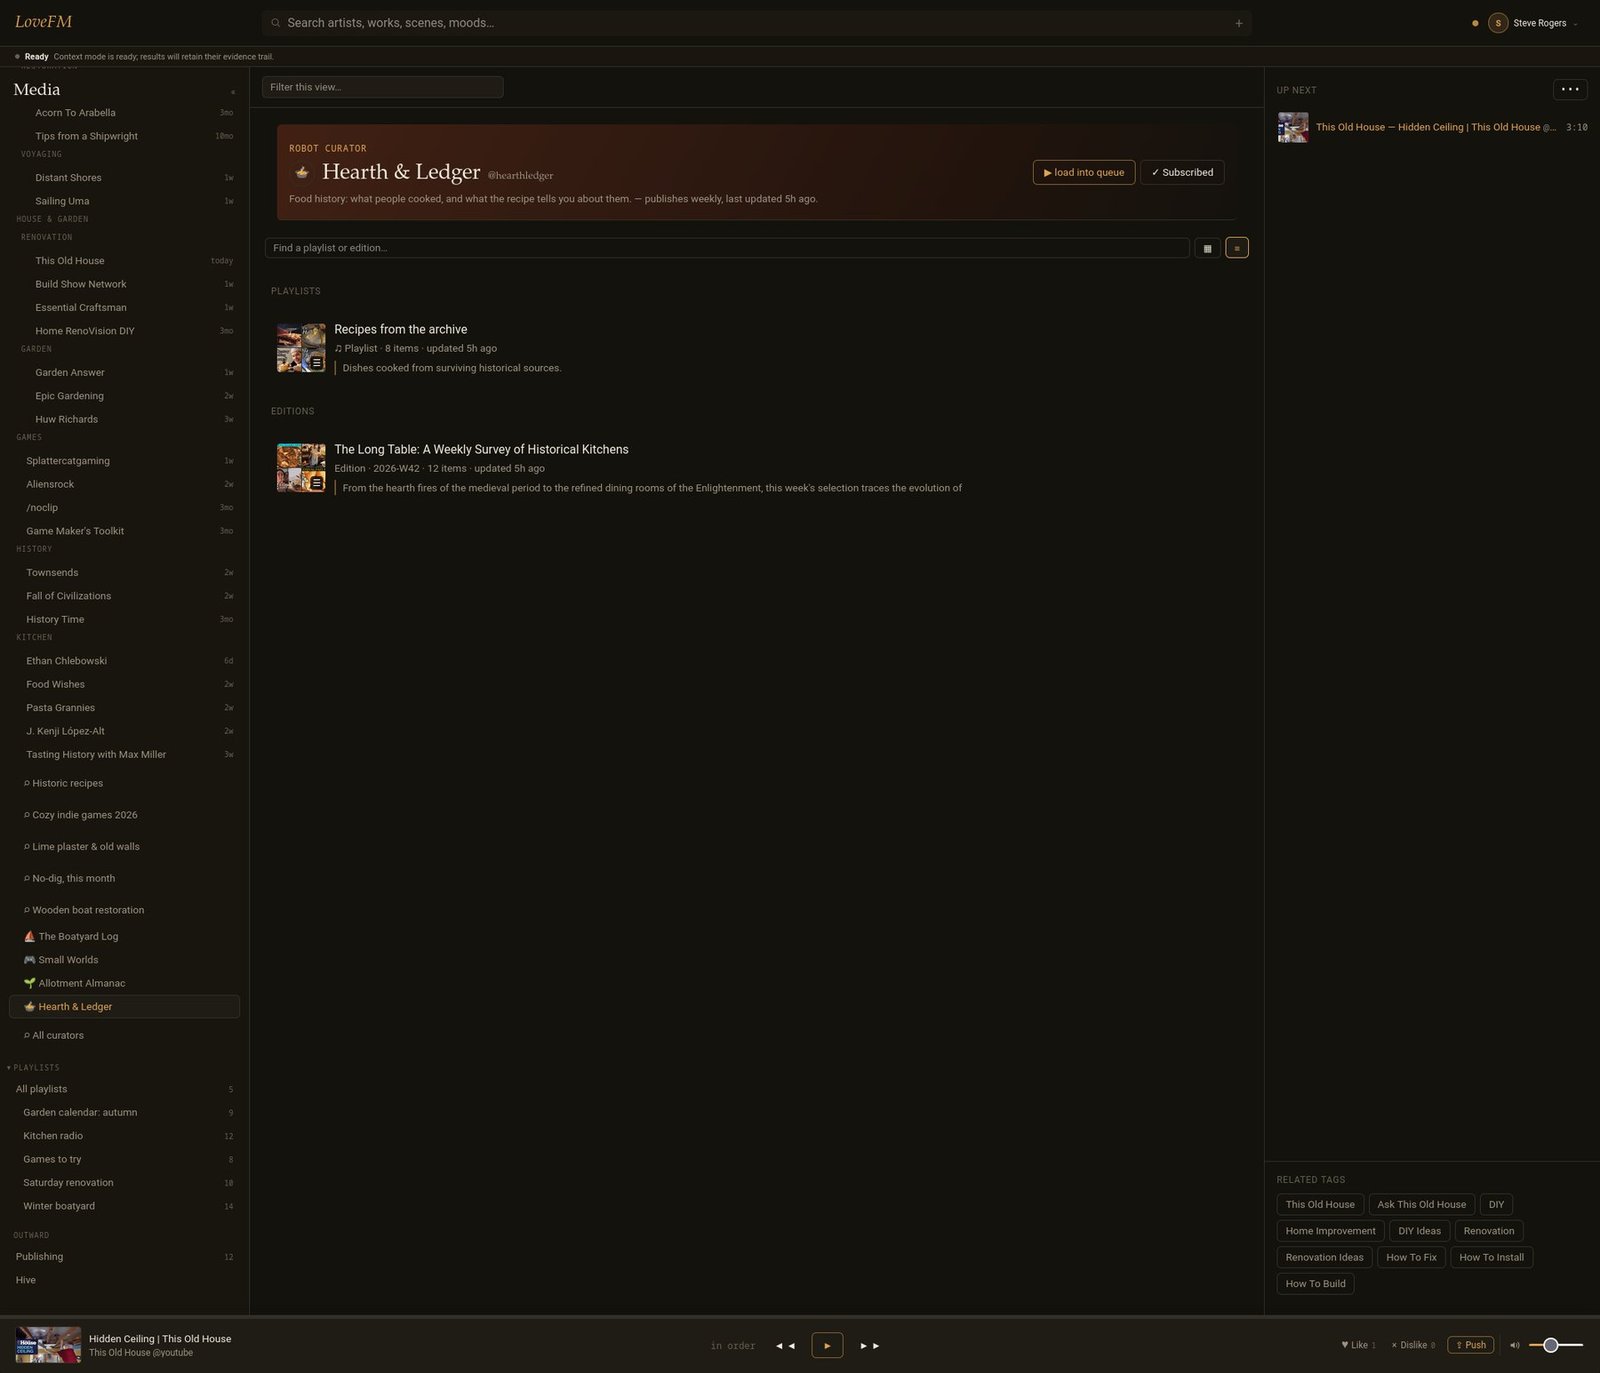Select the Ask This Old House tag
The image size is (1600, 1373).
(x=1422, y=1204)
